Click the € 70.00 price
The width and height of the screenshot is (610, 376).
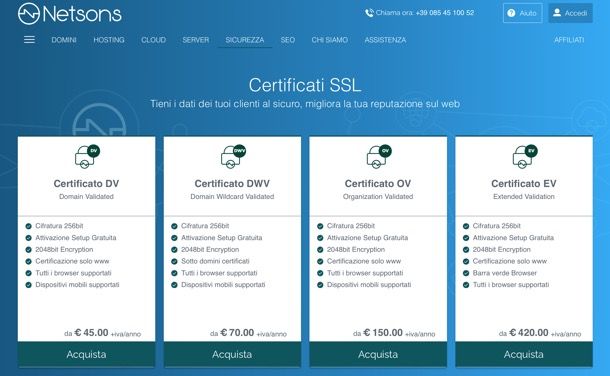237,333
